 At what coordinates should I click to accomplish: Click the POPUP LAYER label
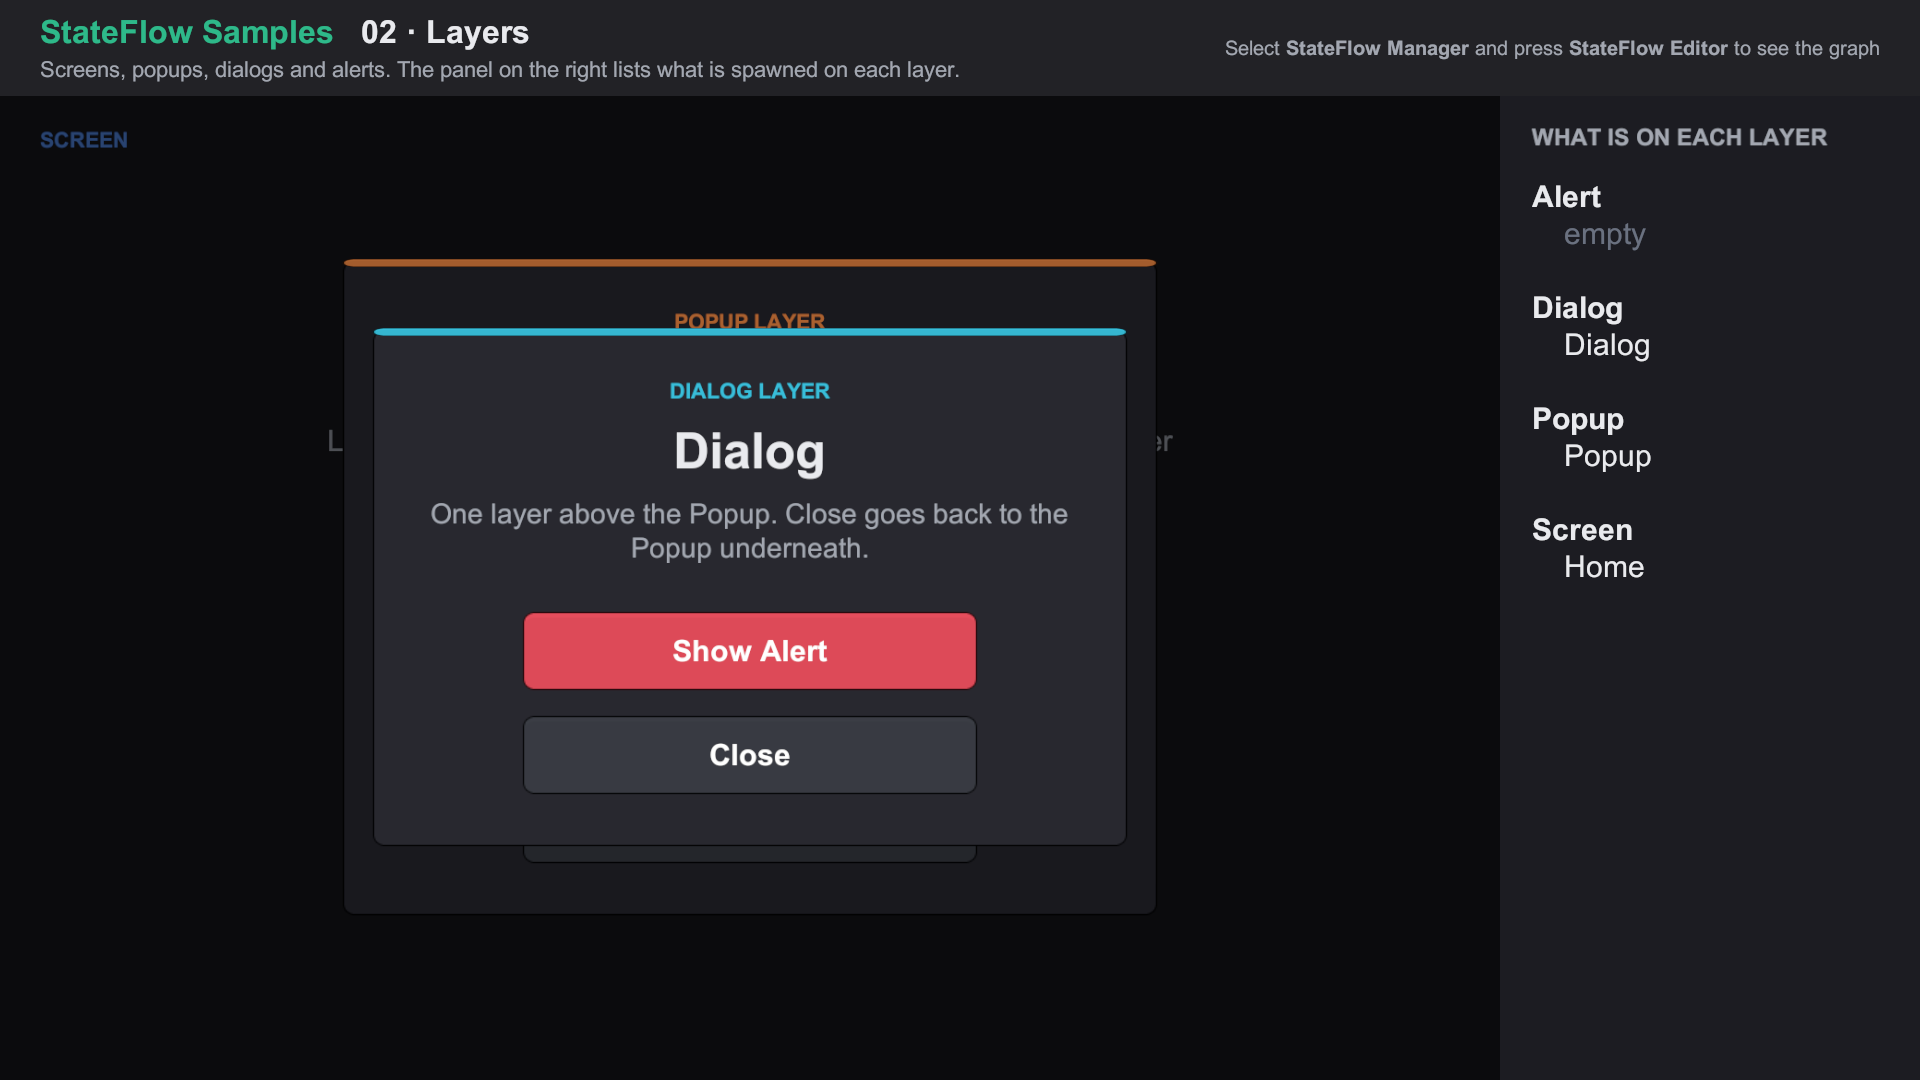(749, 320)
